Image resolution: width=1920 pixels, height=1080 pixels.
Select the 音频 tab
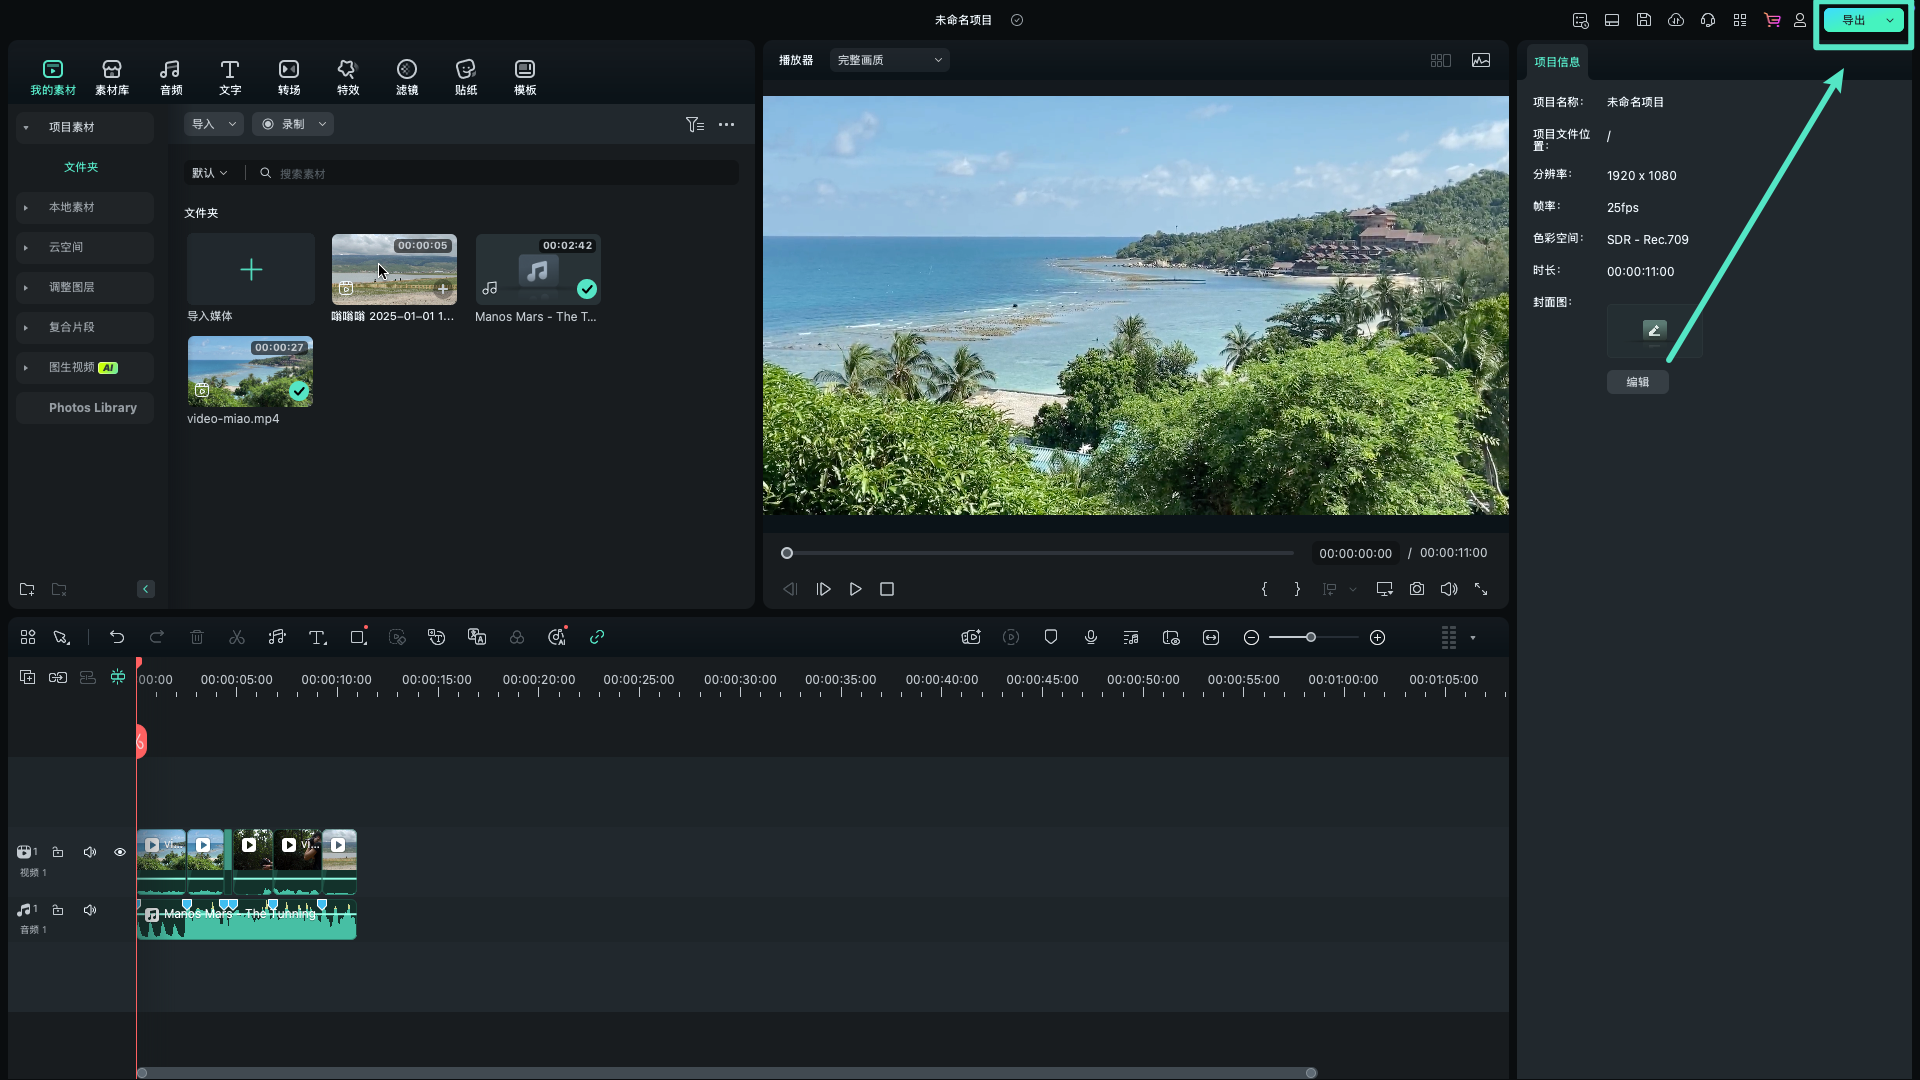[170, 75]
